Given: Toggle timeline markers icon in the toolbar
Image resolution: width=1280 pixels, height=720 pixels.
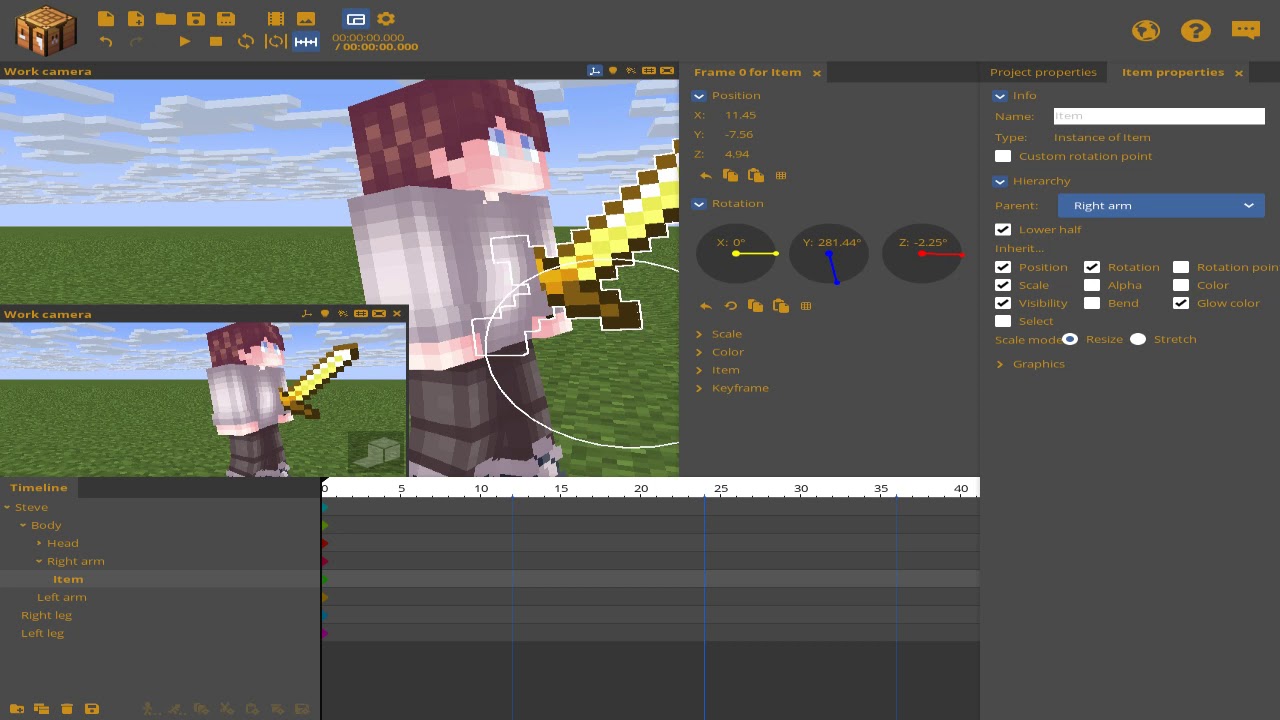Looking at the screenshot, I should point(306,41).
